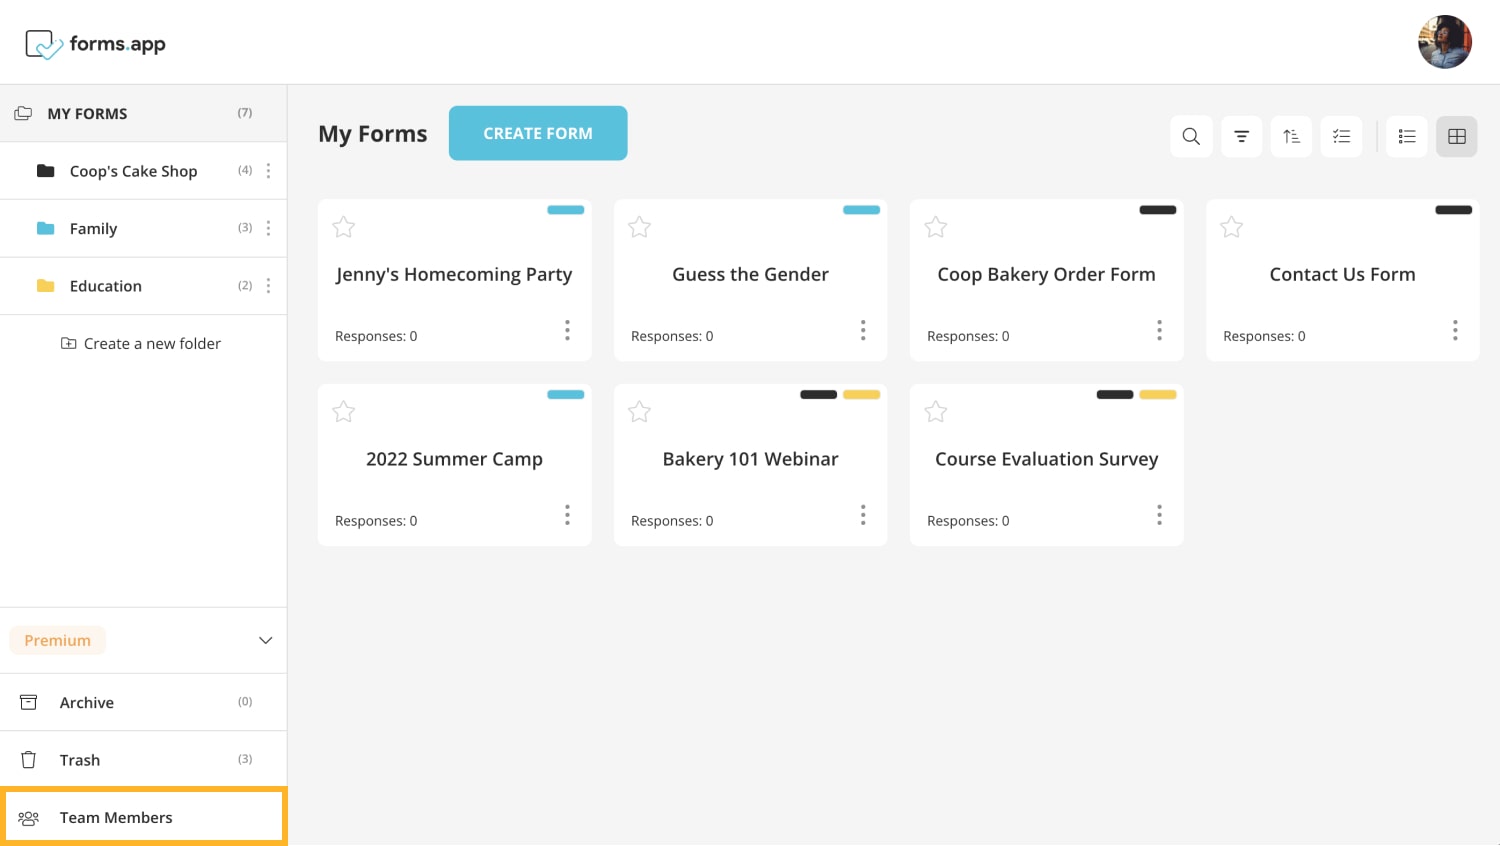Open the user profile avatar

pyautogui.click(x=1444, y=42)
